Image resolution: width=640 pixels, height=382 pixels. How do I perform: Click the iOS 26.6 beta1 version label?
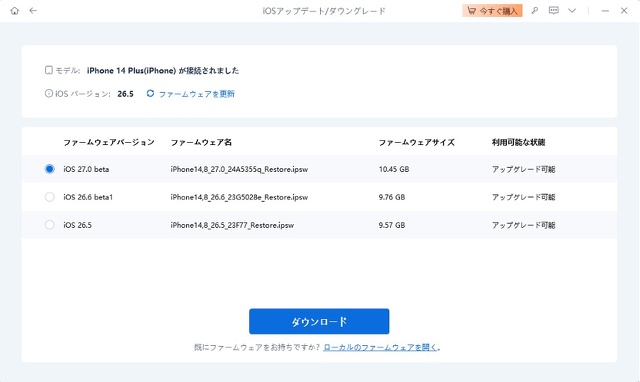[88, 197]
